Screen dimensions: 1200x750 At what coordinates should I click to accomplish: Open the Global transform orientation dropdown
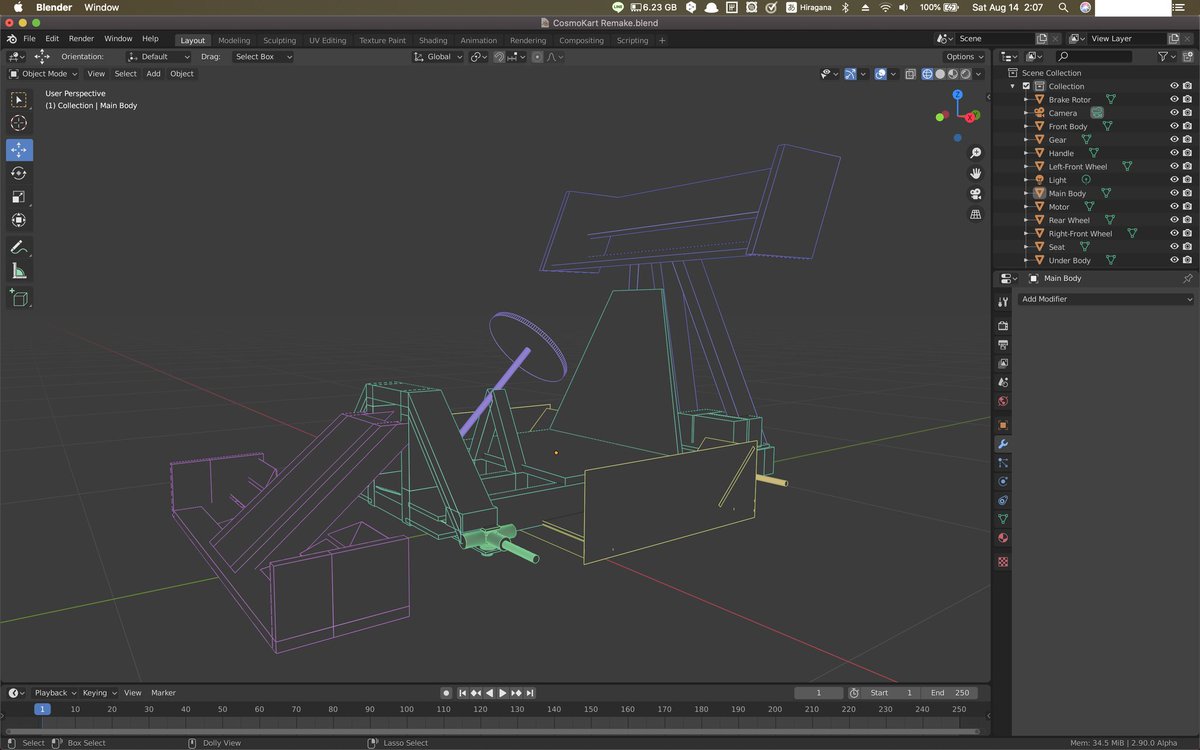[x=438, y=57]
